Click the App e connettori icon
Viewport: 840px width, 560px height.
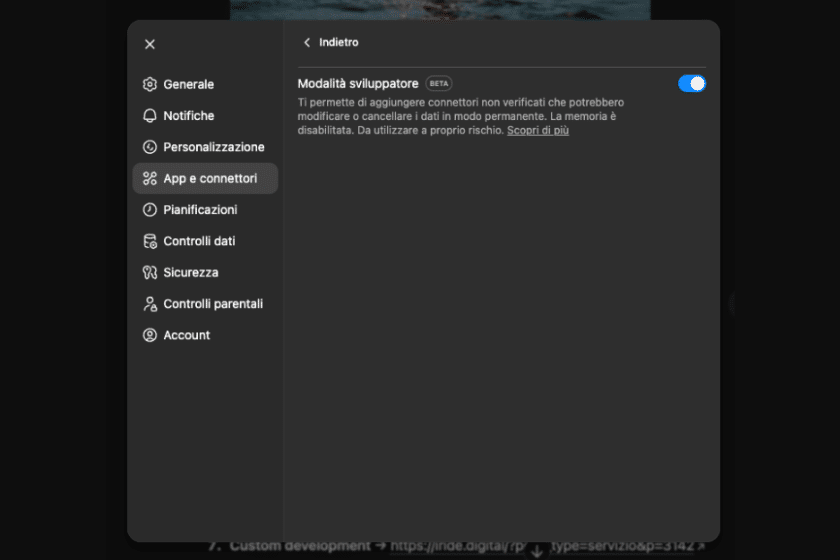point(149,178)
